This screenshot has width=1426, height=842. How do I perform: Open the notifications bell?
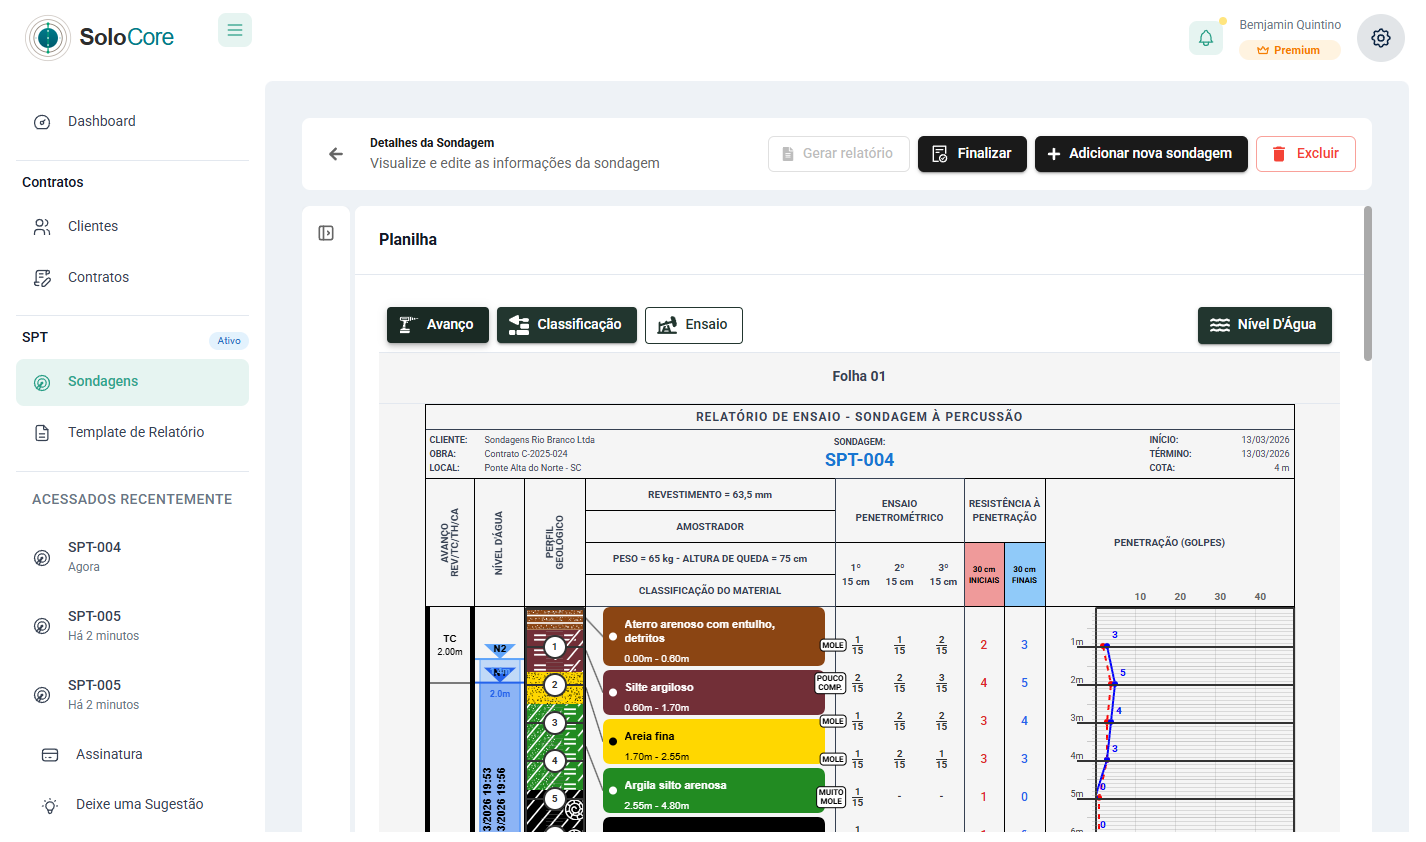click(1206, 38)
